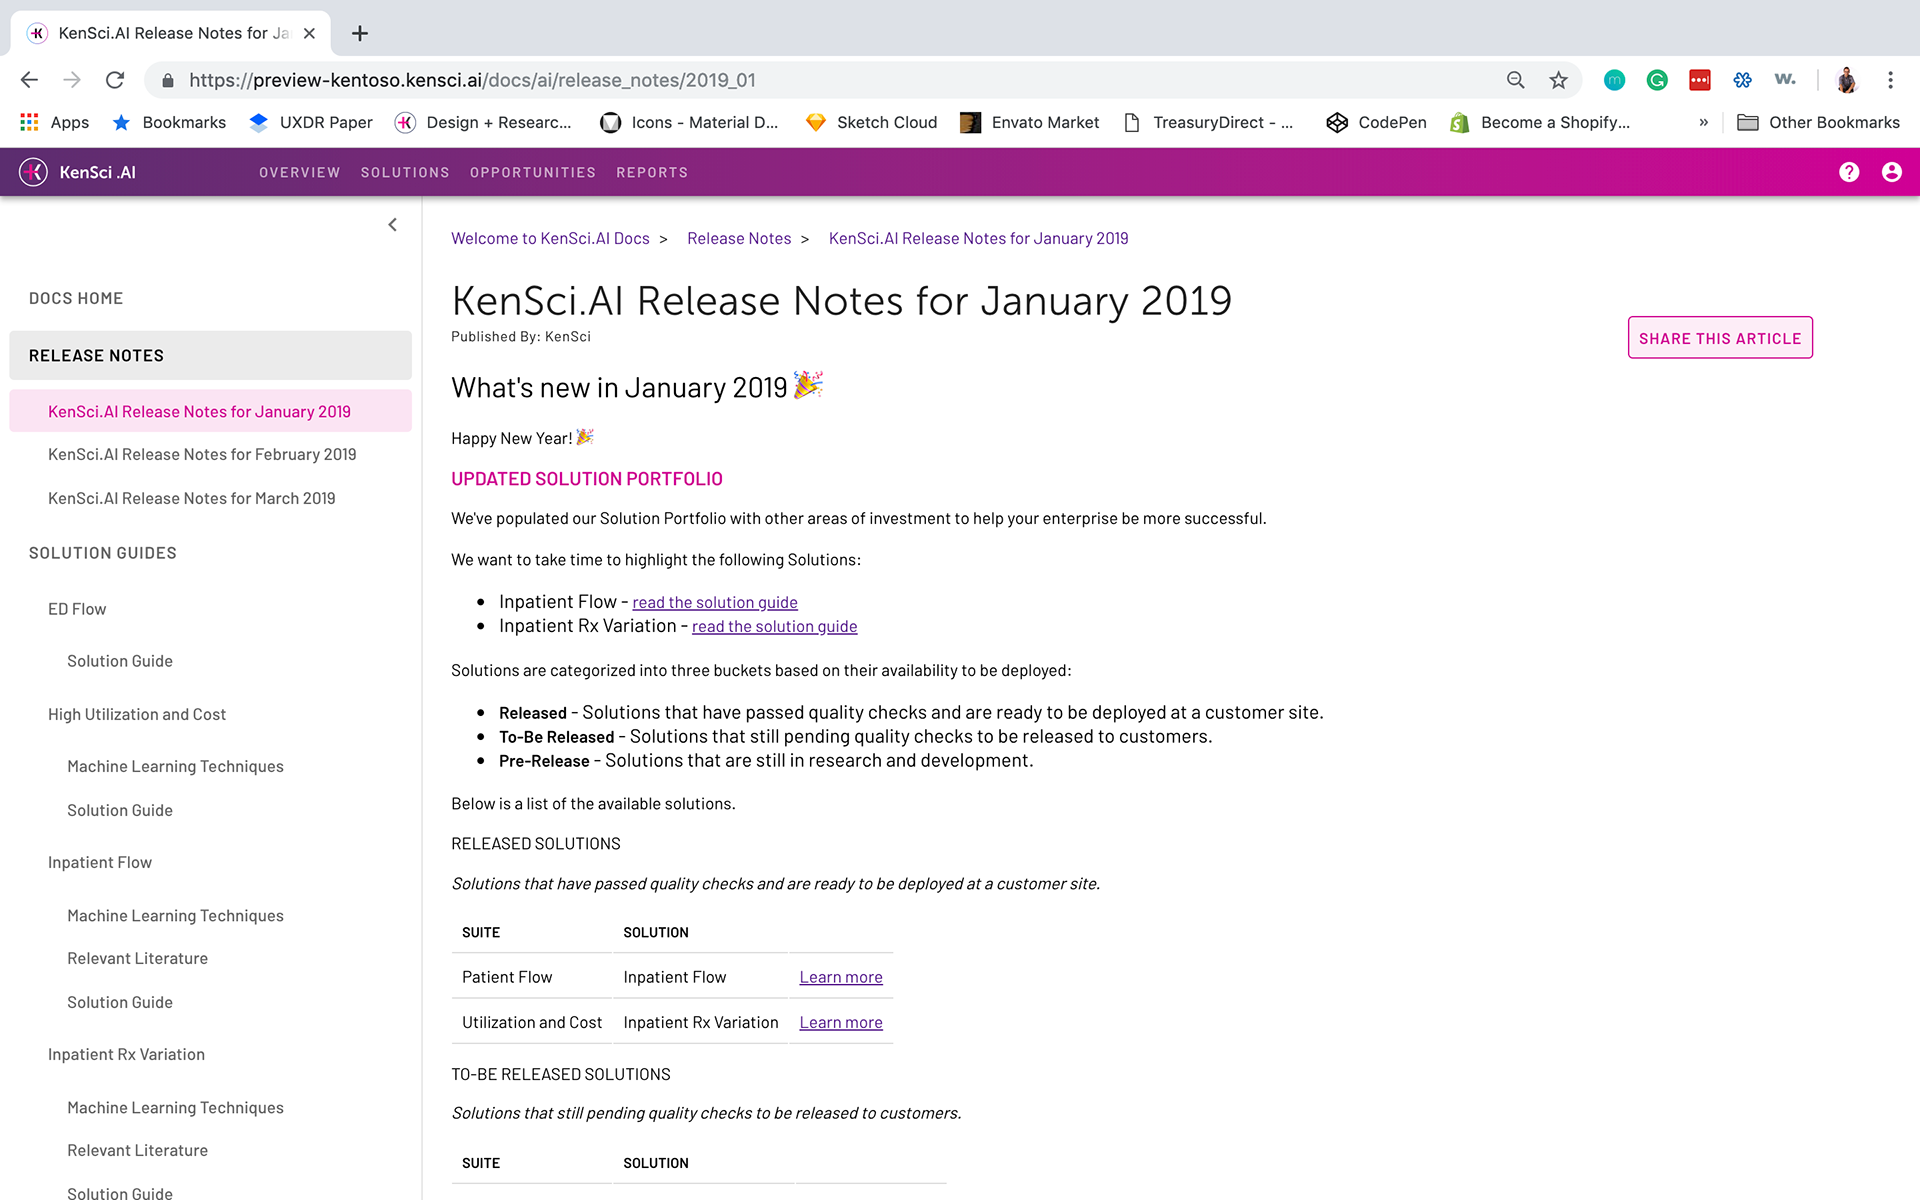
Task: Open January 2019 release notes in sidebar
Action: 210,411
